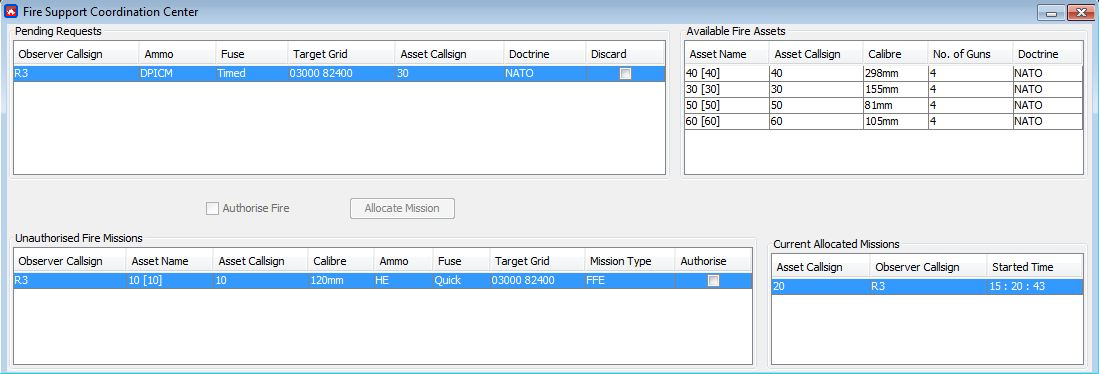The height and width of the screenshot is (374, 1099).
Task: Minimize the Fire Support Coordination Center window
Action: (1051, 13)
